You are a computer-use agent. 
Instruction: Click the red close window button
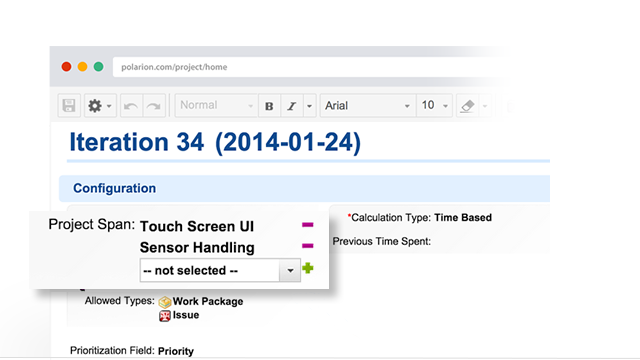(67, 67)
